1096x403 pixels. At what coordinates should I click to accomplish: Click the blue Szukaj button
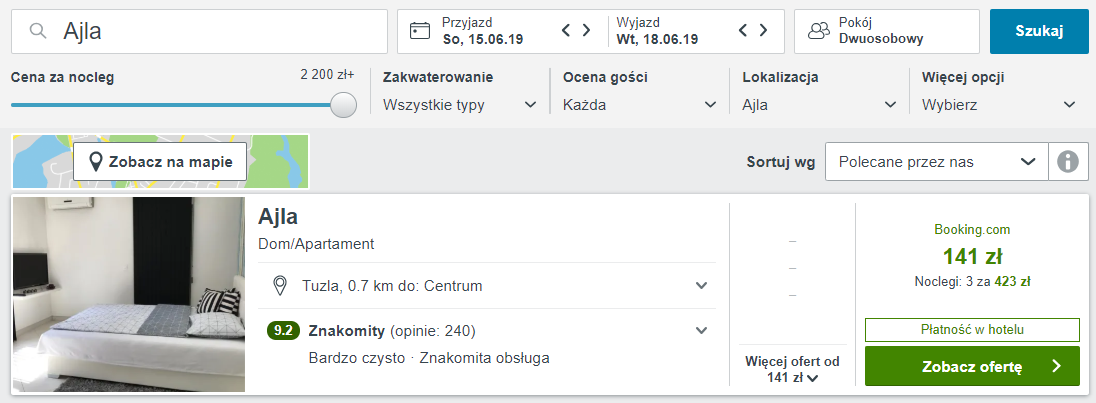click(1038, 31)
